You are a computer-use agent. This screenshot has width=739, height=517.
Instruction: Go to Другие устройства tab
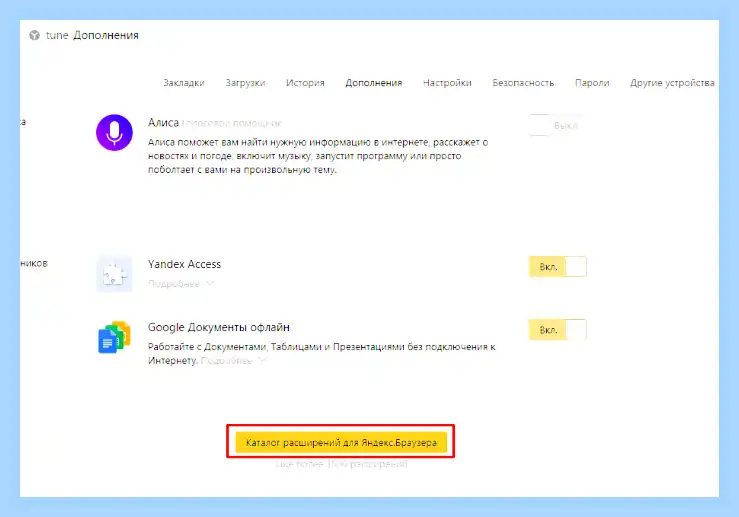pyautogui.click(x=672, y=83)
